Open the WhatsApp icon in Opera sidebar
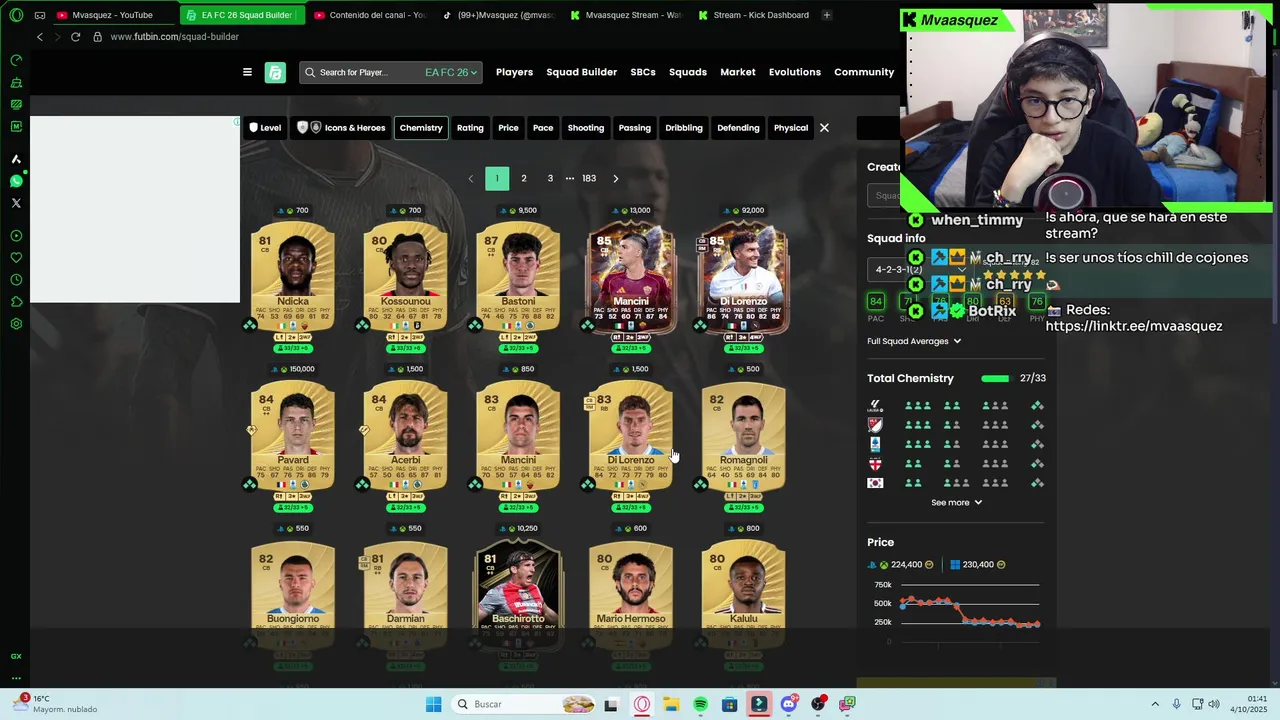 click(x=16, y=181)
